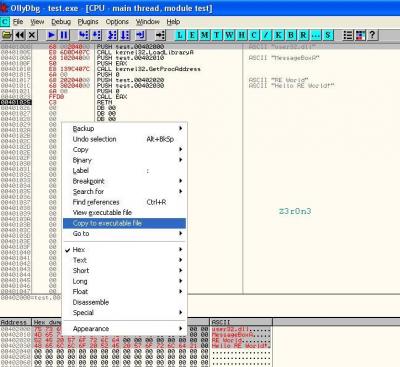Screen dimensions: 400x367
Task: Show Log window (L button)
Action: pyautogui.click(x=180, y=35)
